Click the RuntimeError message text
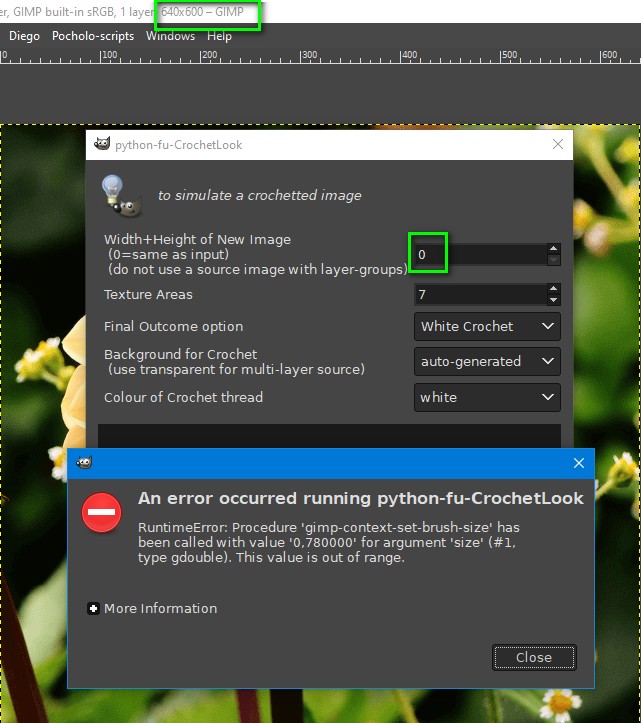The width and height of the screenshot is (641, 723). (x=329, y=542)
